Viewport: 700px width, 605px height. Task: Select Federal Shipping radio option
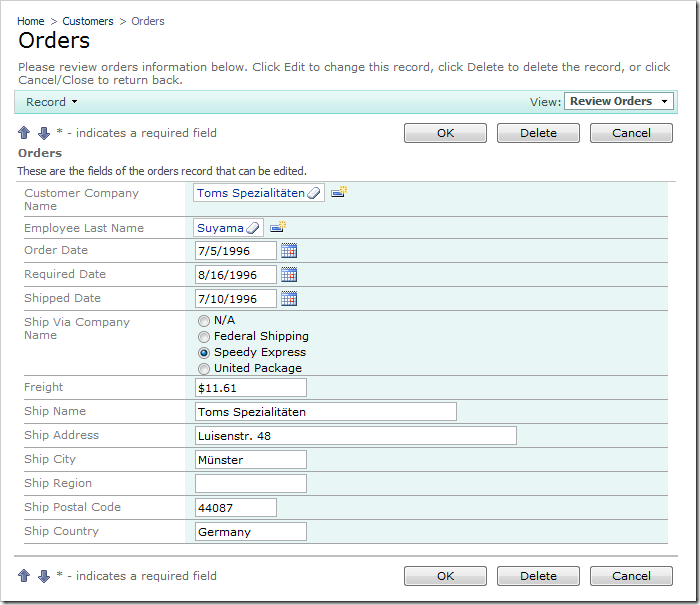click(x=204, y=337)
